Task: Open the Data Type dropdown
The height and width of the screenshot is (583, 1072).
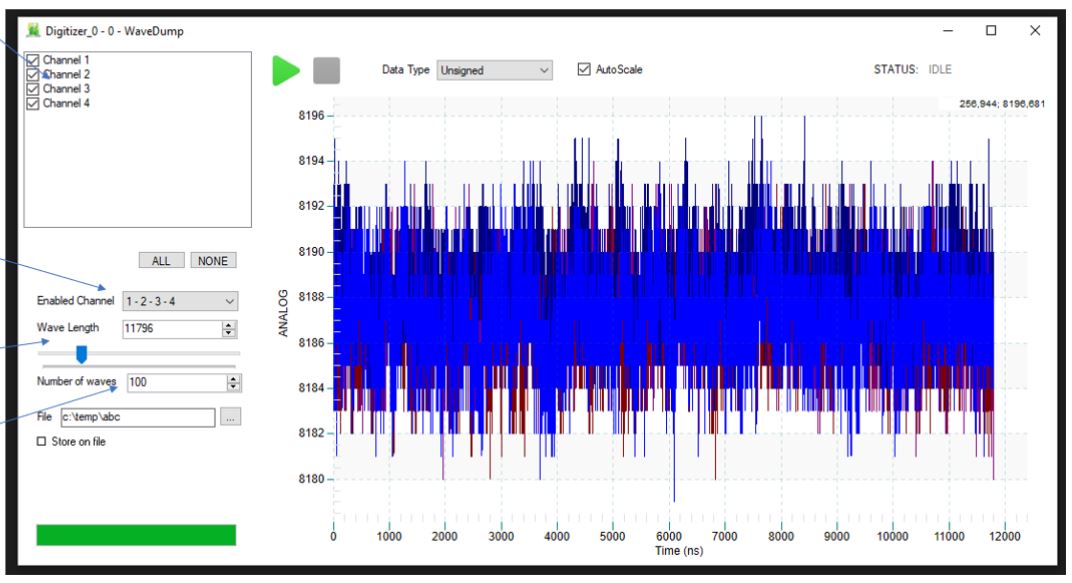Action: pos(494,70)
